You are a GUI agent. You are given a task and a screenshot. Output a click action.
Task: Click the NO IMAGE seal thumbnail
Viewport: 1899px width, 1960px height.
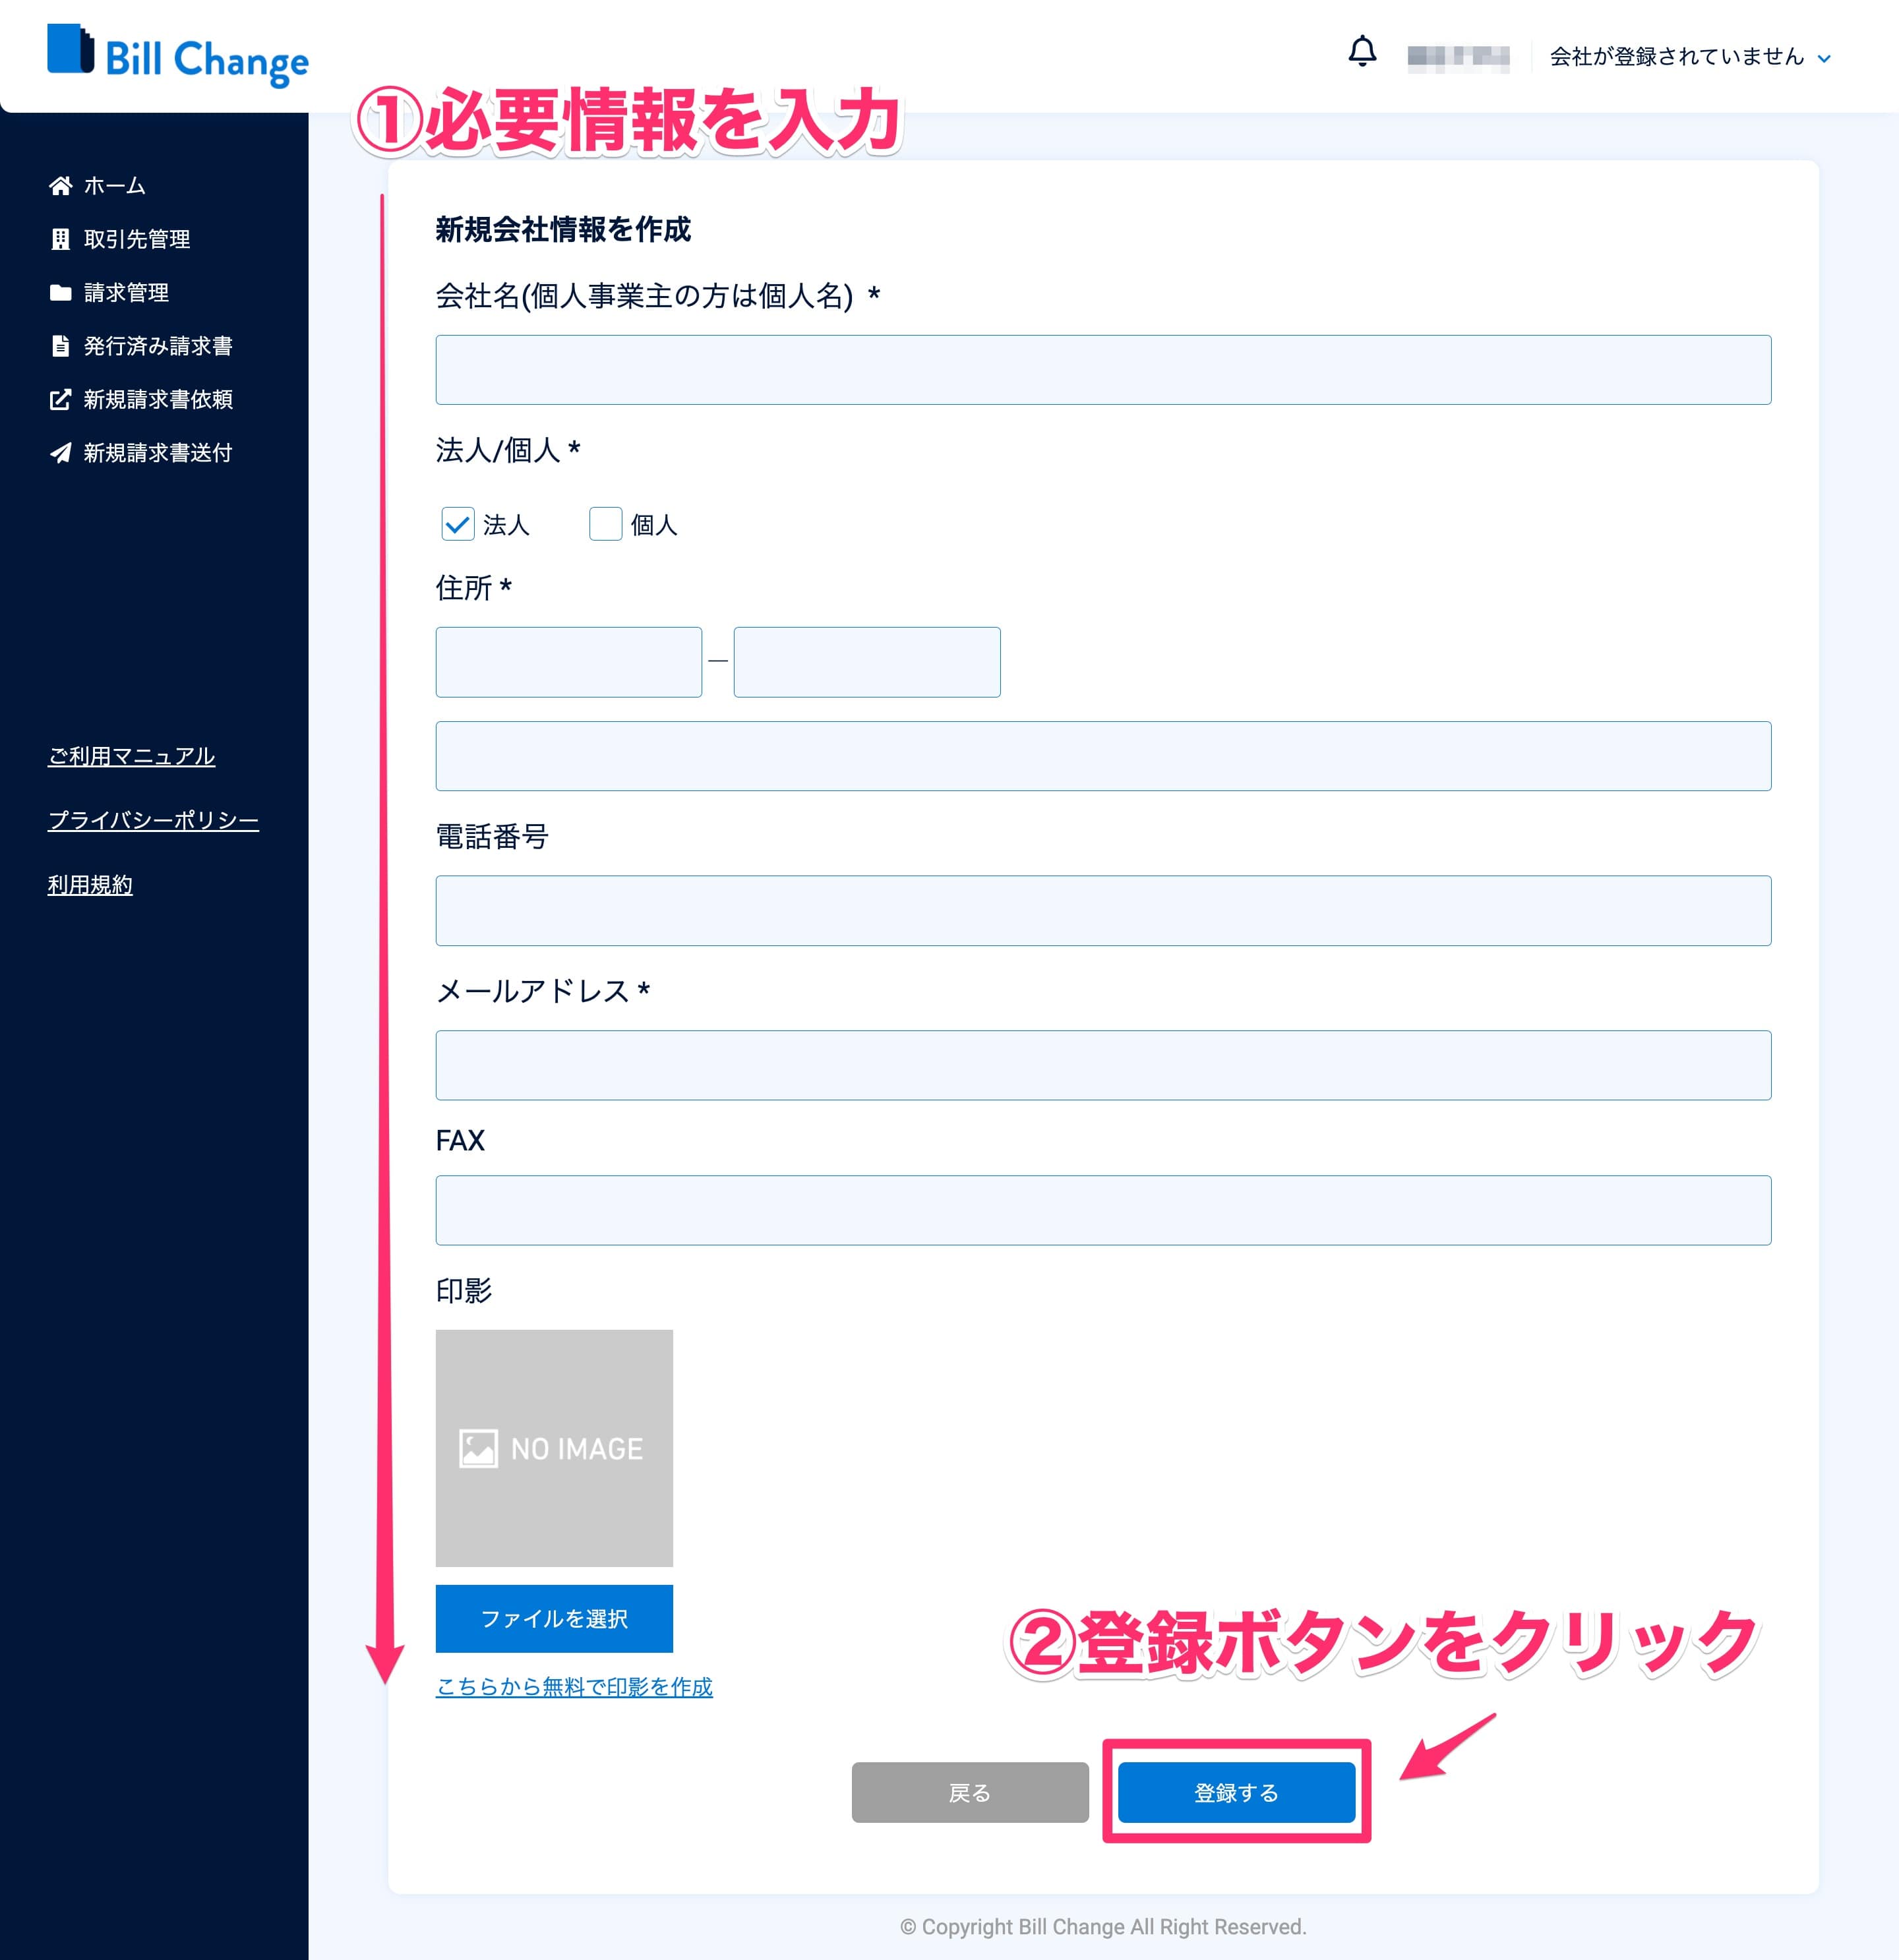click(554, 1448)
